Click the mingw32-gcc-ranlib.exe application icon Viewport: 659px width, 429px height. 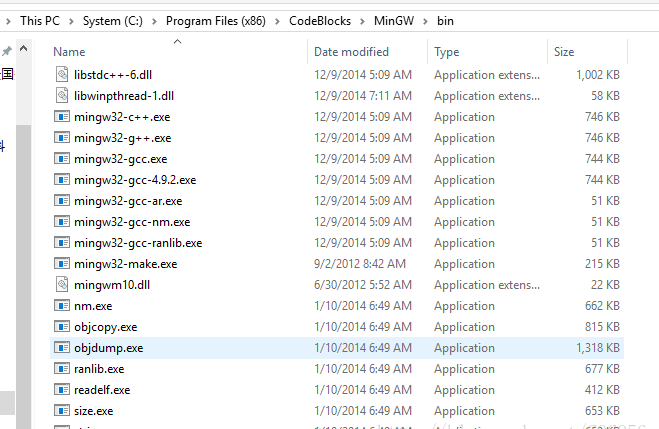point(62,242)
